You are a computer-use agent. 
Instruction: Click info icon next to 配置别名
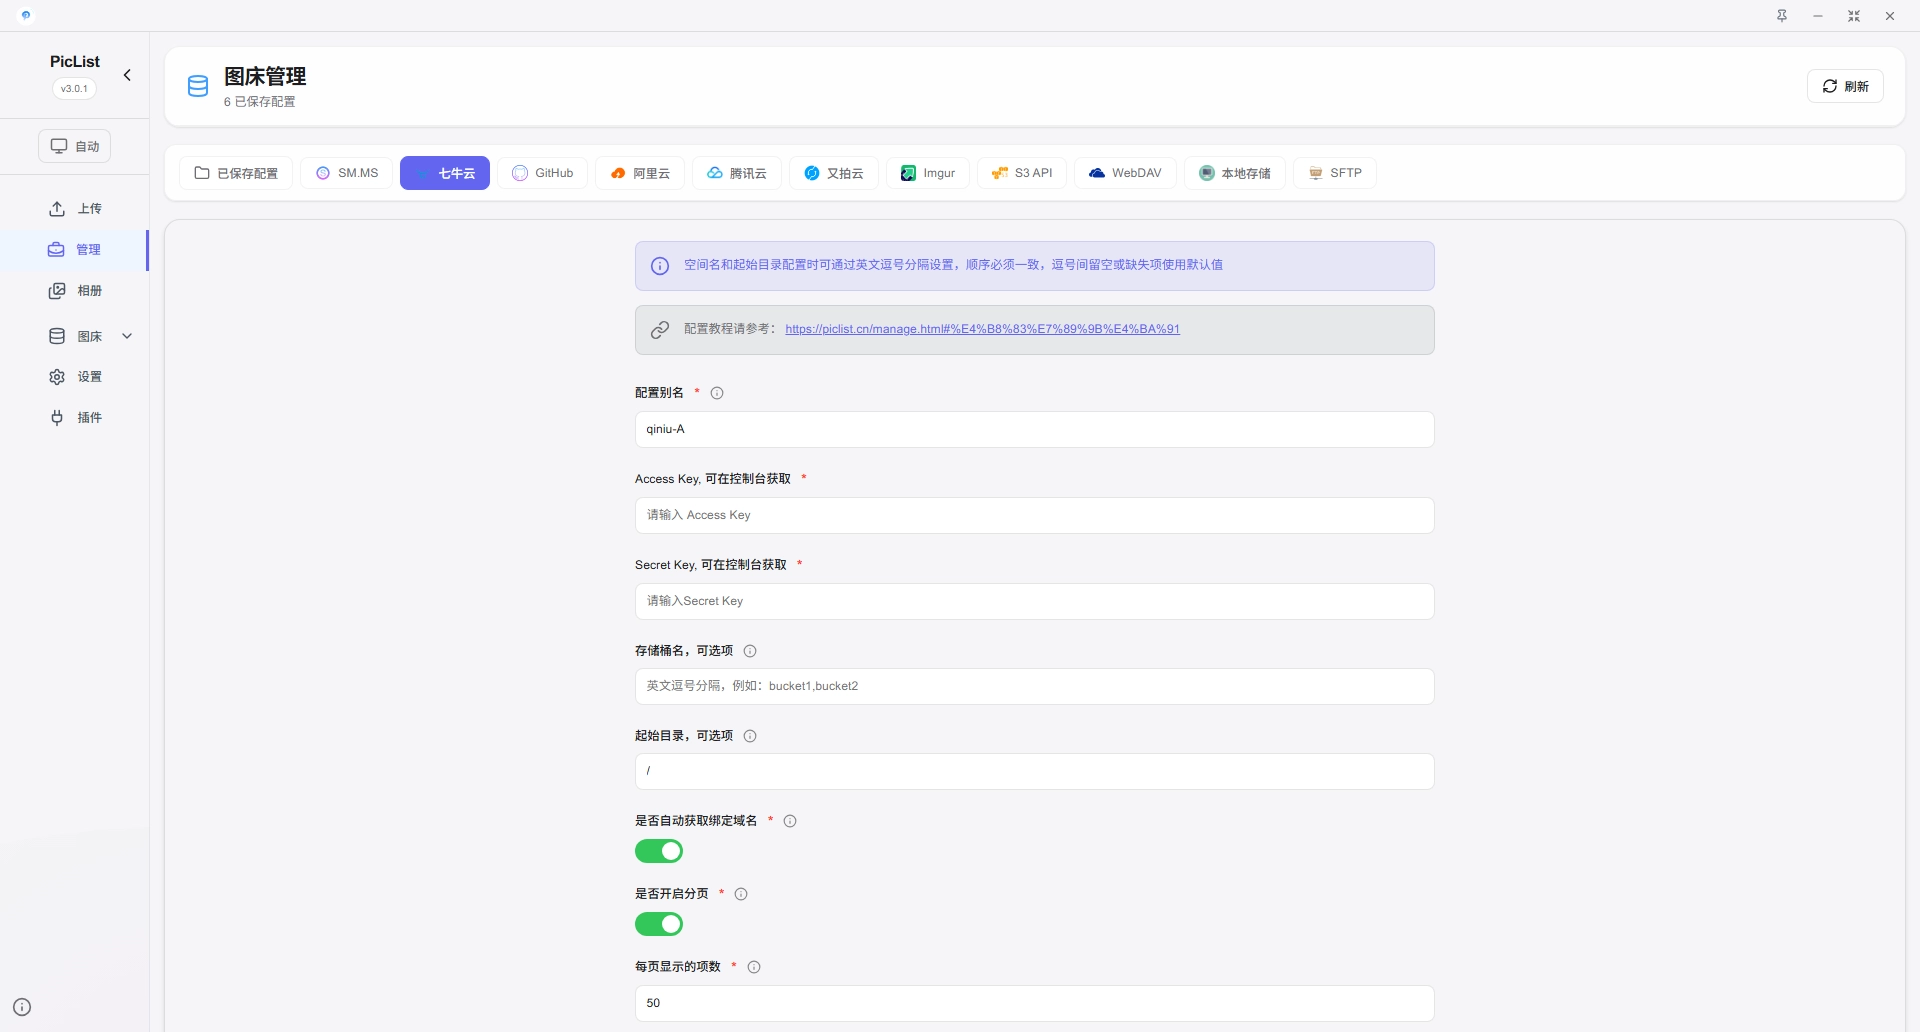[x=717, y=393]
